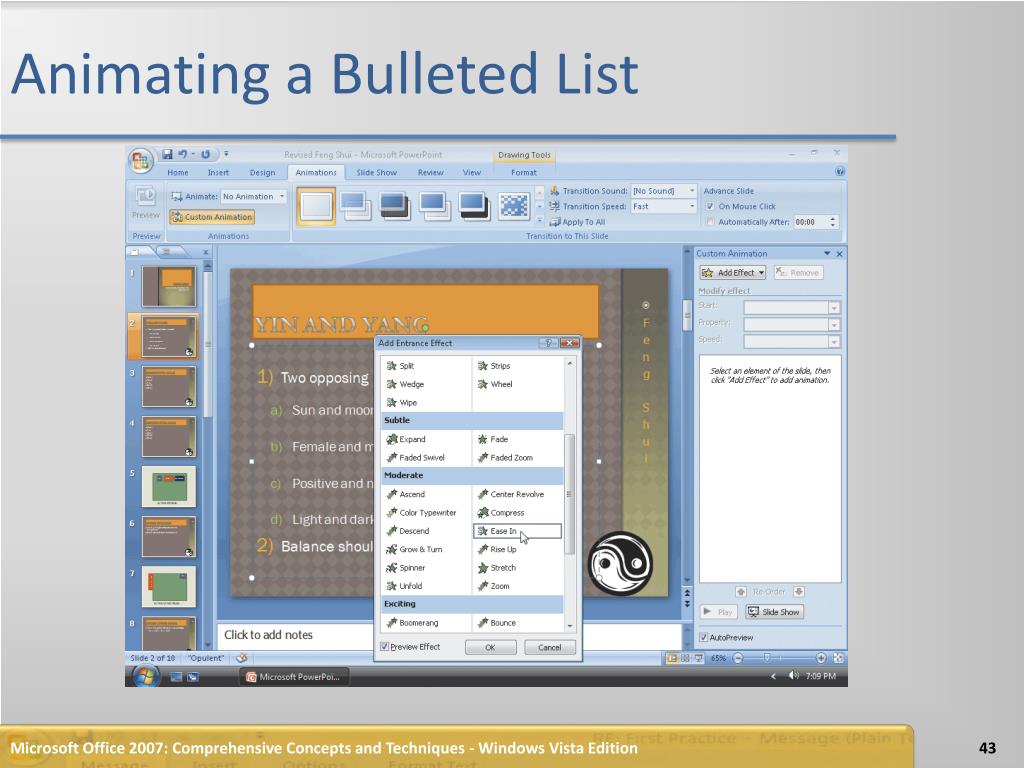
Task: Open the Insert ribbon tab
Action: point(218,172)
